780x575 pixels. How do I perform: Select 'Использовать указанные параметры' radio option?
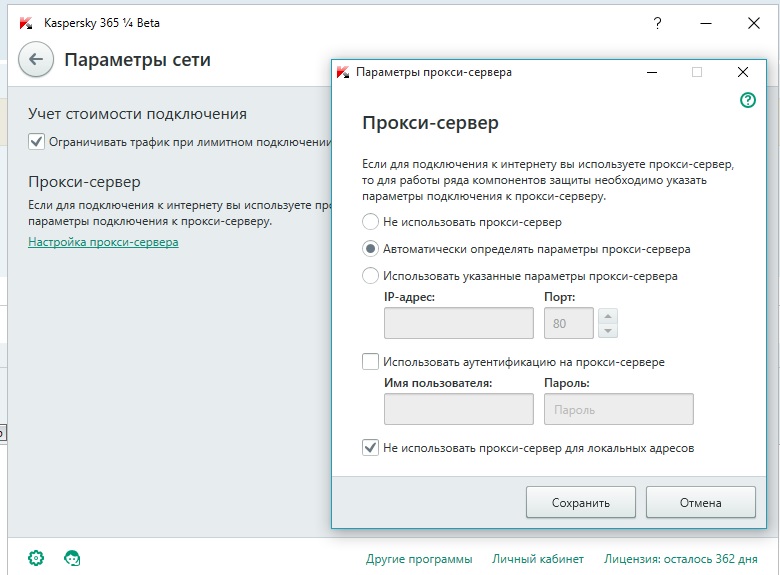point(370,276)
